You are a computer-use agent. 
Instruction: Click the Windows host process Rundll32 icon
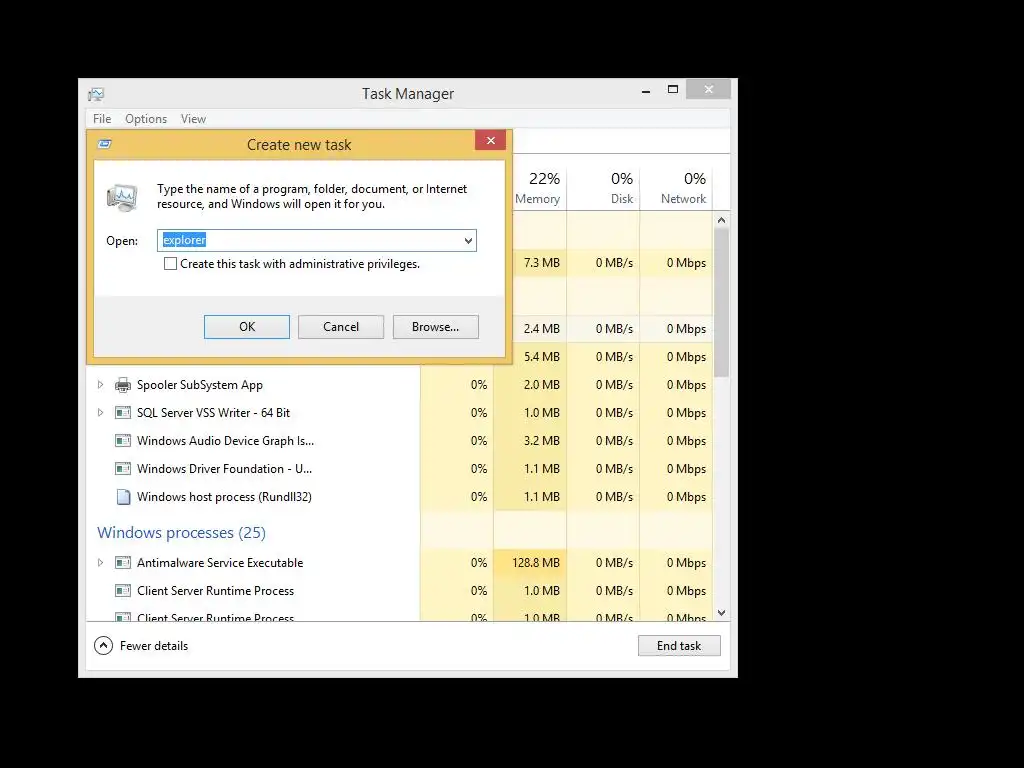click(x=123, y=497)
